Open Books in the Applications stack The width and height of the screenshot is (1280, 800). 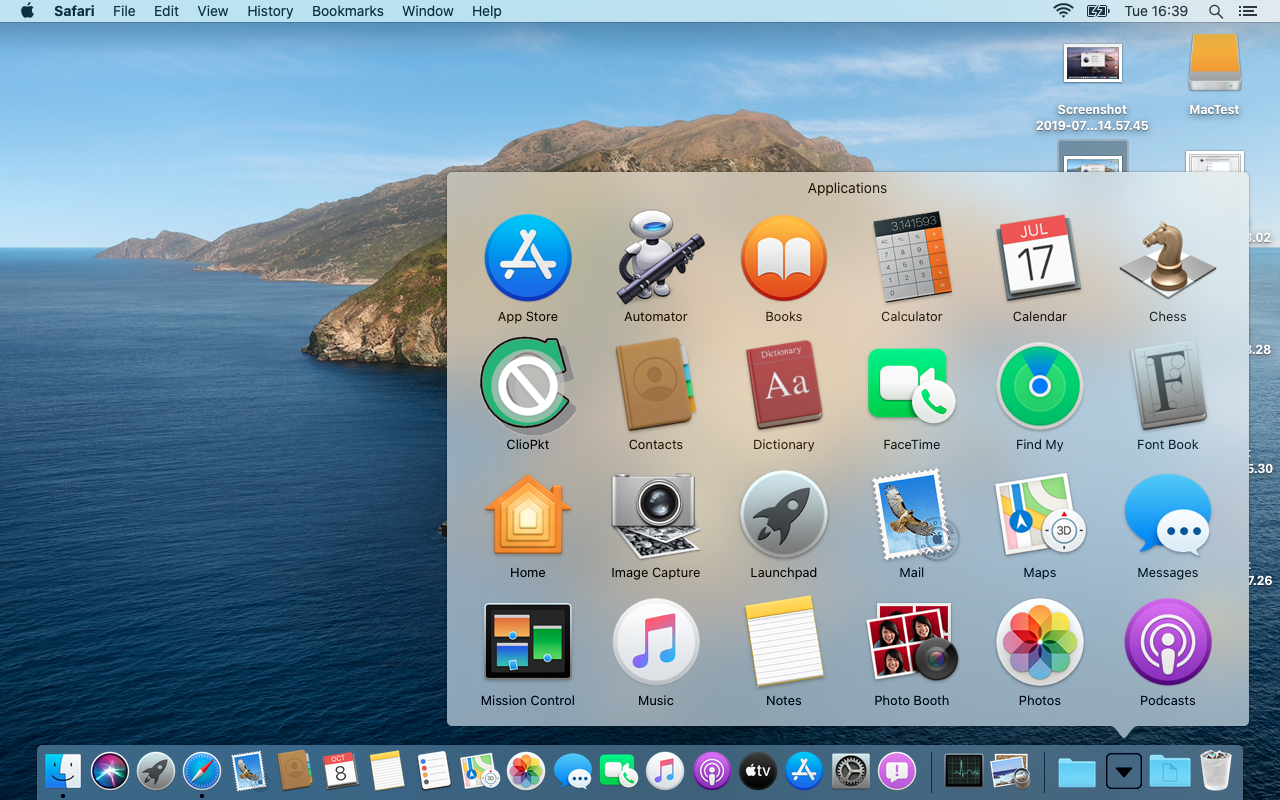point(784,258)
